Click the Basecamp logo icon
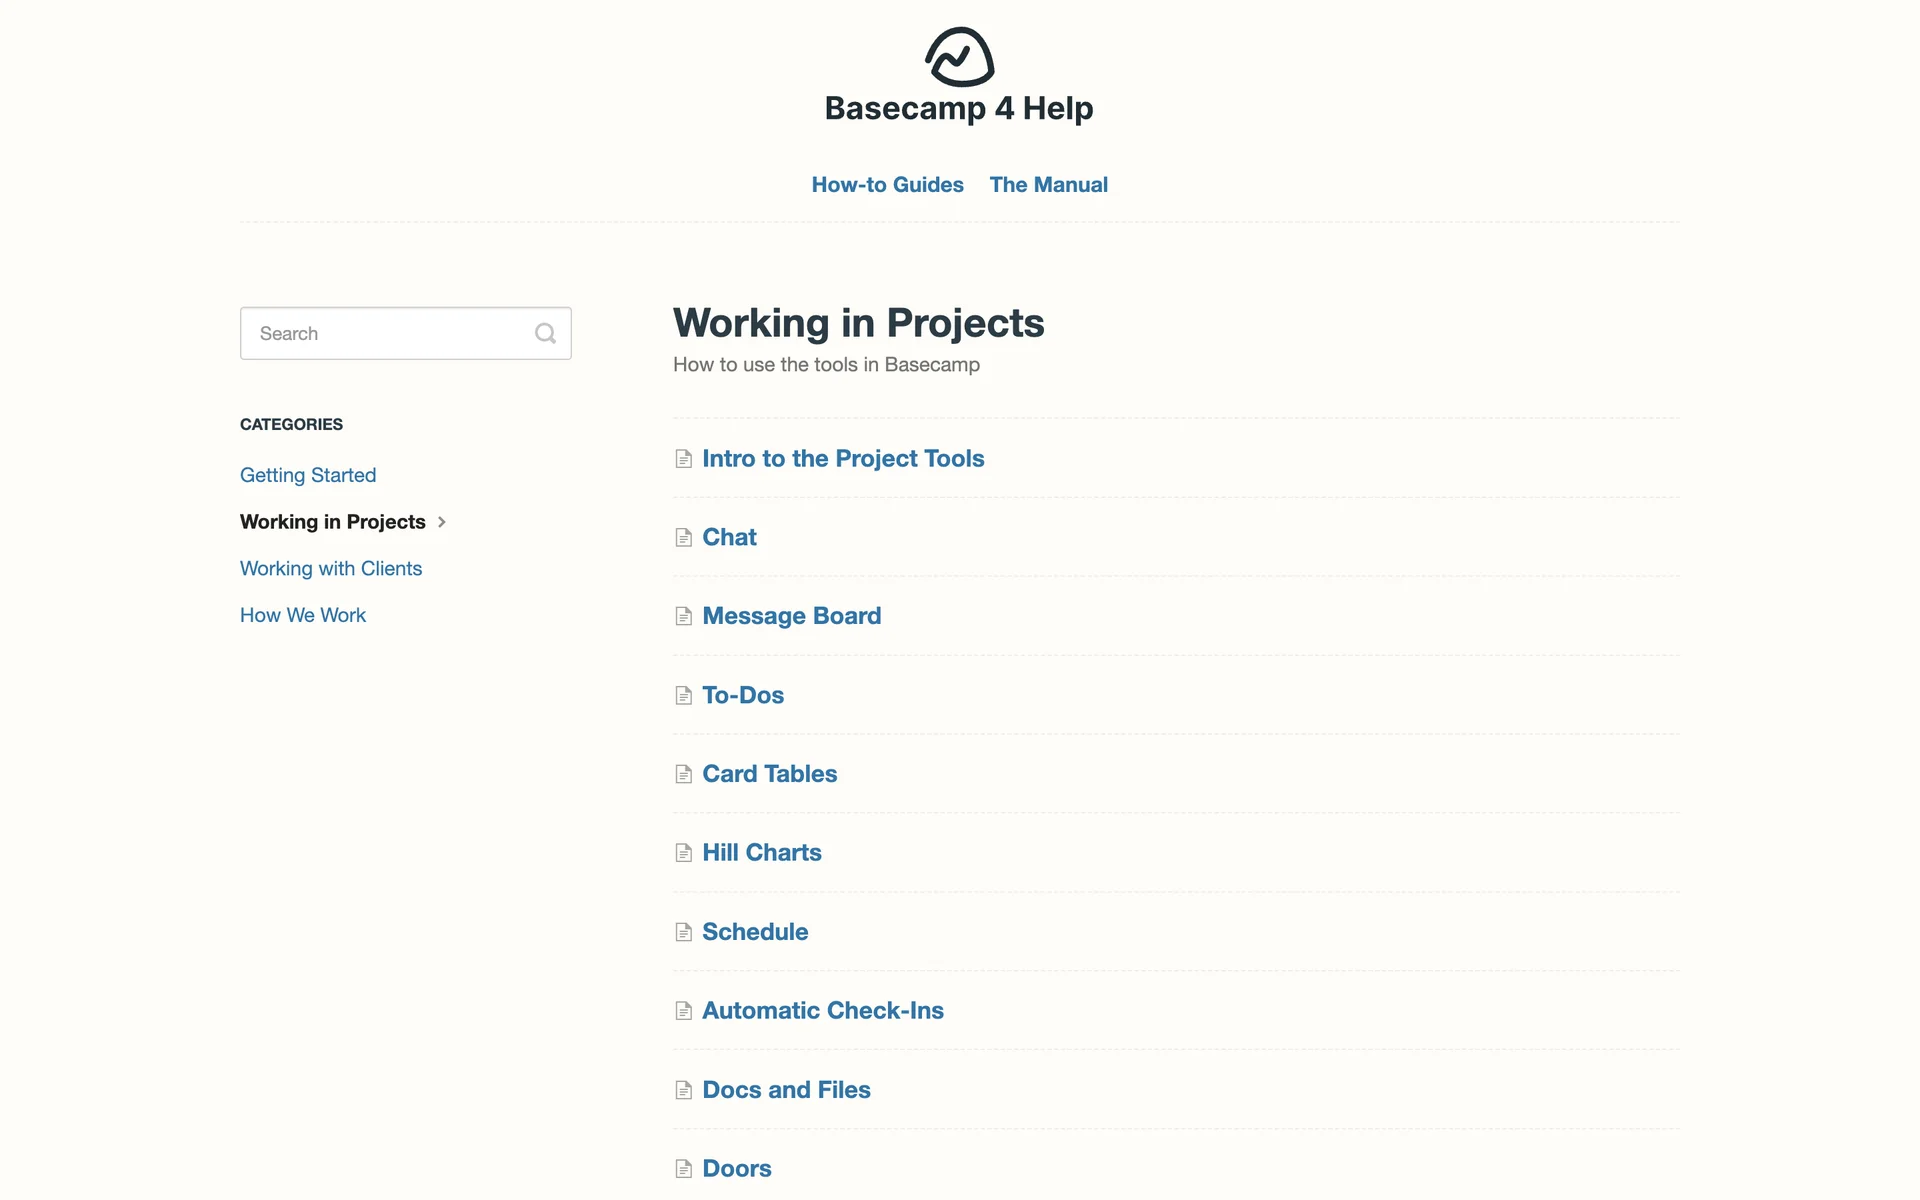 (959, 57)
